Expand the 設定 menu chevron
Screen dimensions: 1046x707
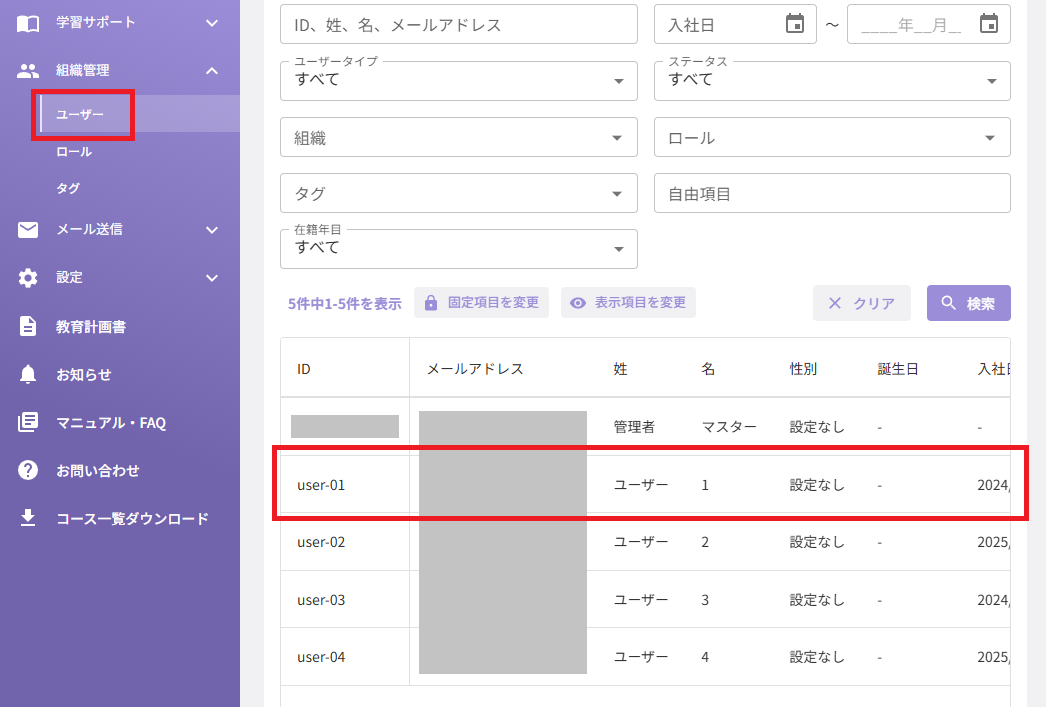point(212,278)
